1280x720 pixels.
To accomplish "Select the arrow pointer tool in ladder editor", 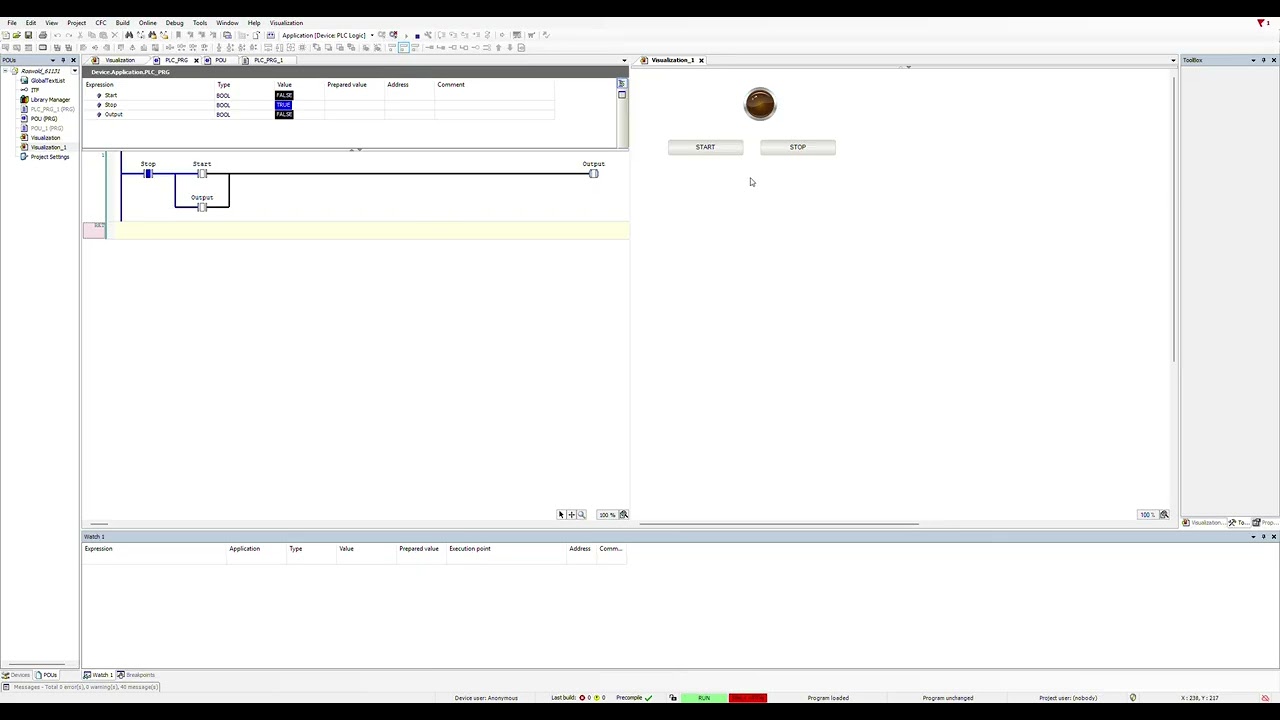I will (561, 515).
